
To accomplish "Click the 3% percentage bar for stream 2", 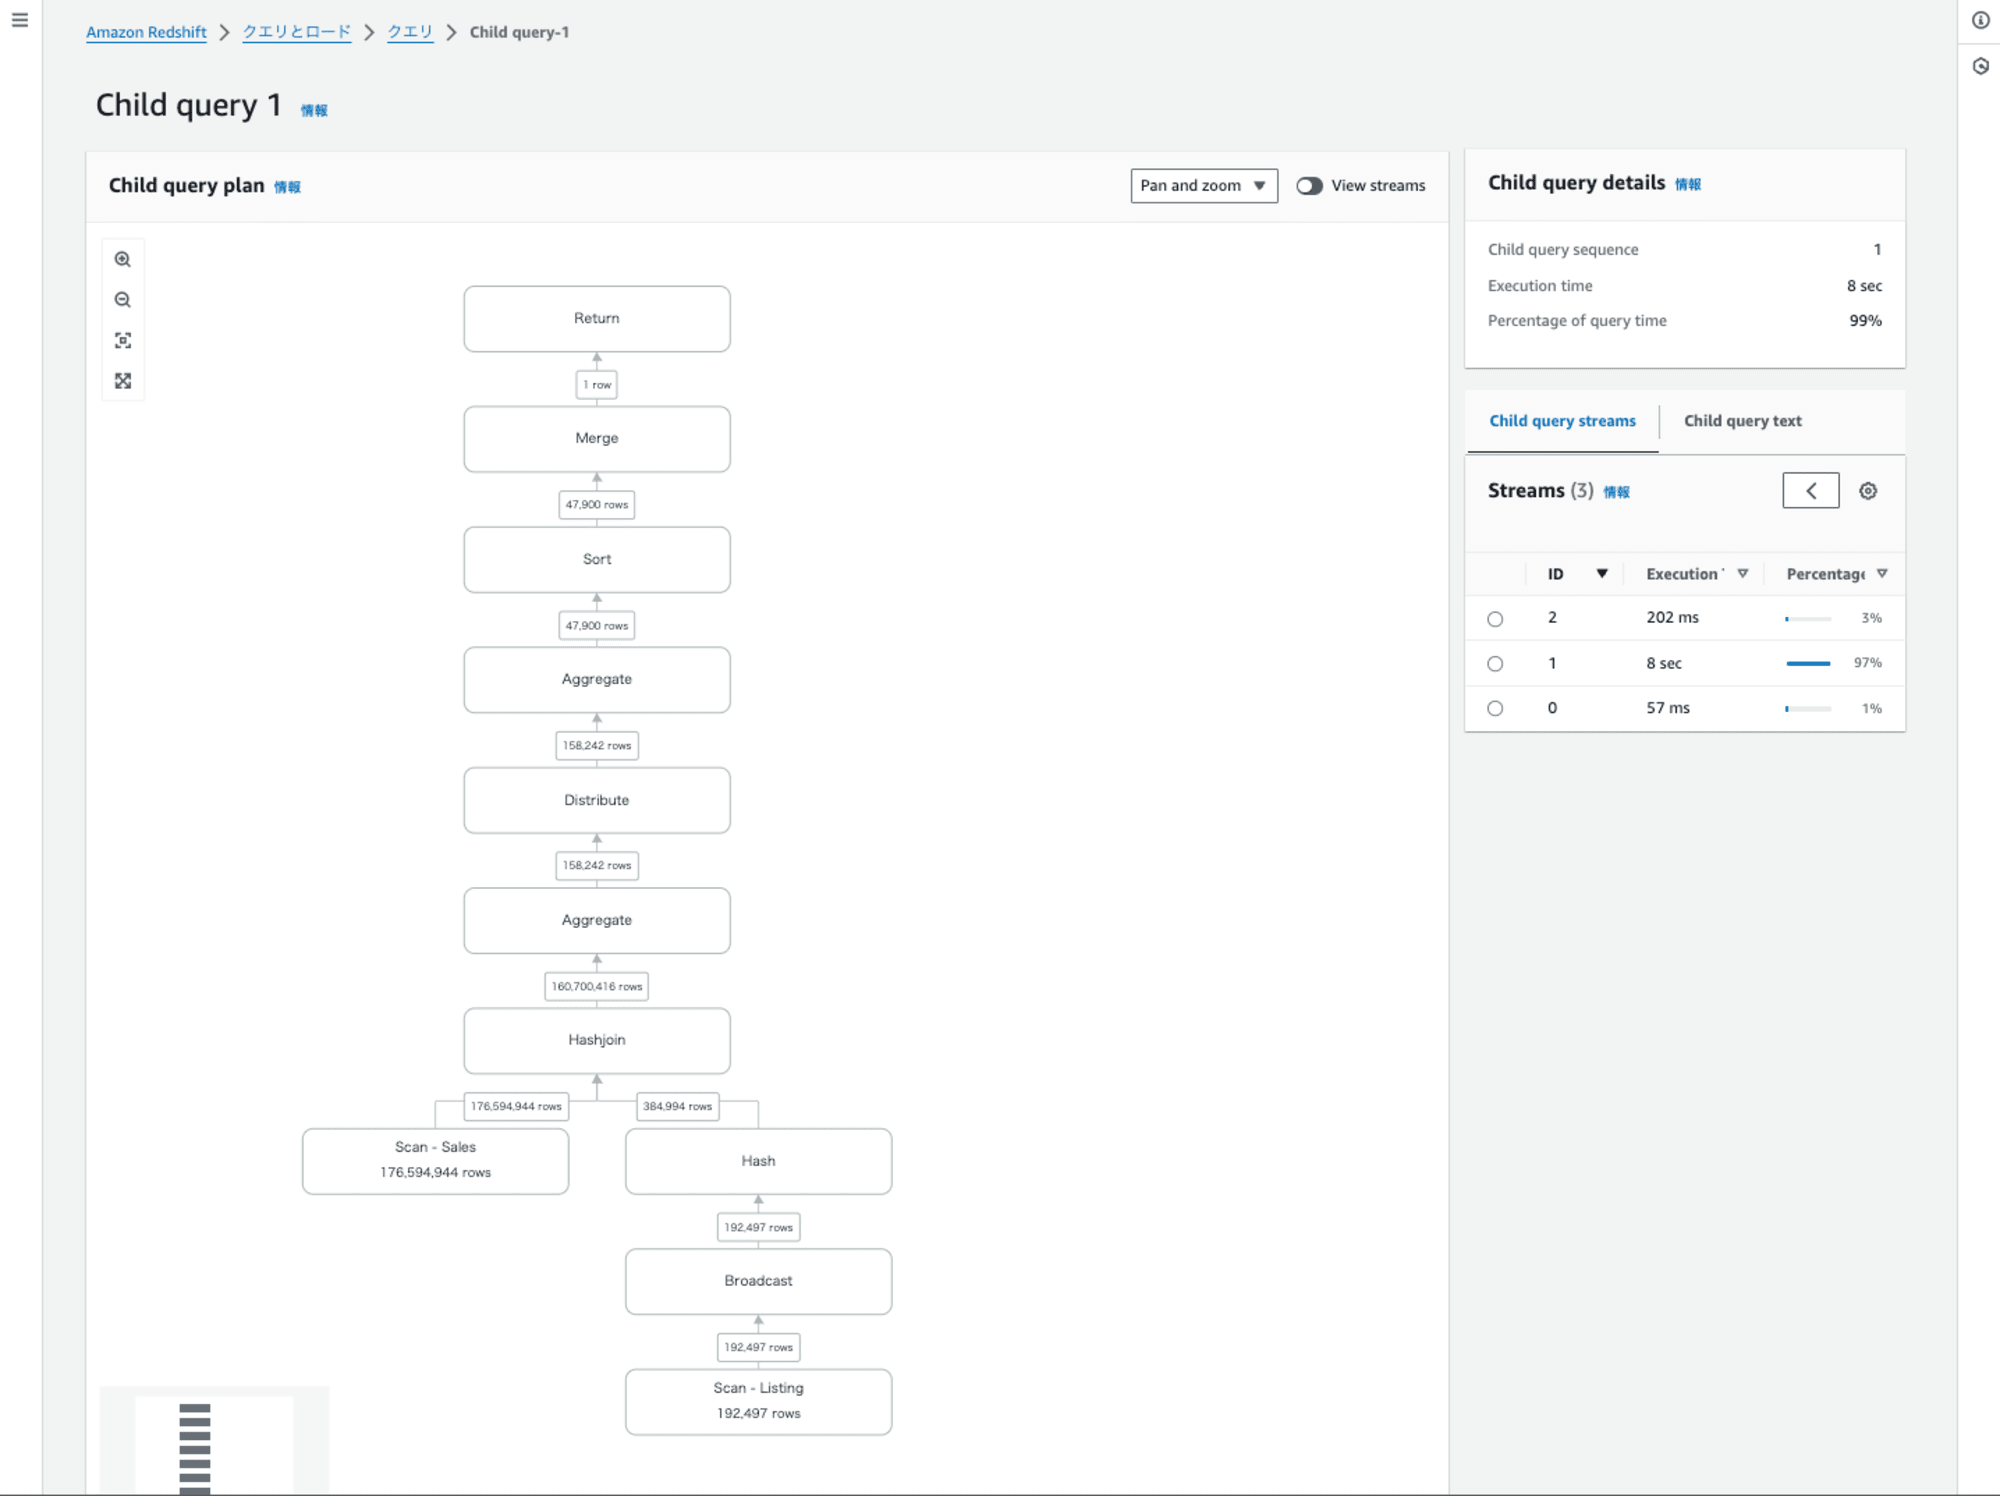I will click(x=1808, y=619).
